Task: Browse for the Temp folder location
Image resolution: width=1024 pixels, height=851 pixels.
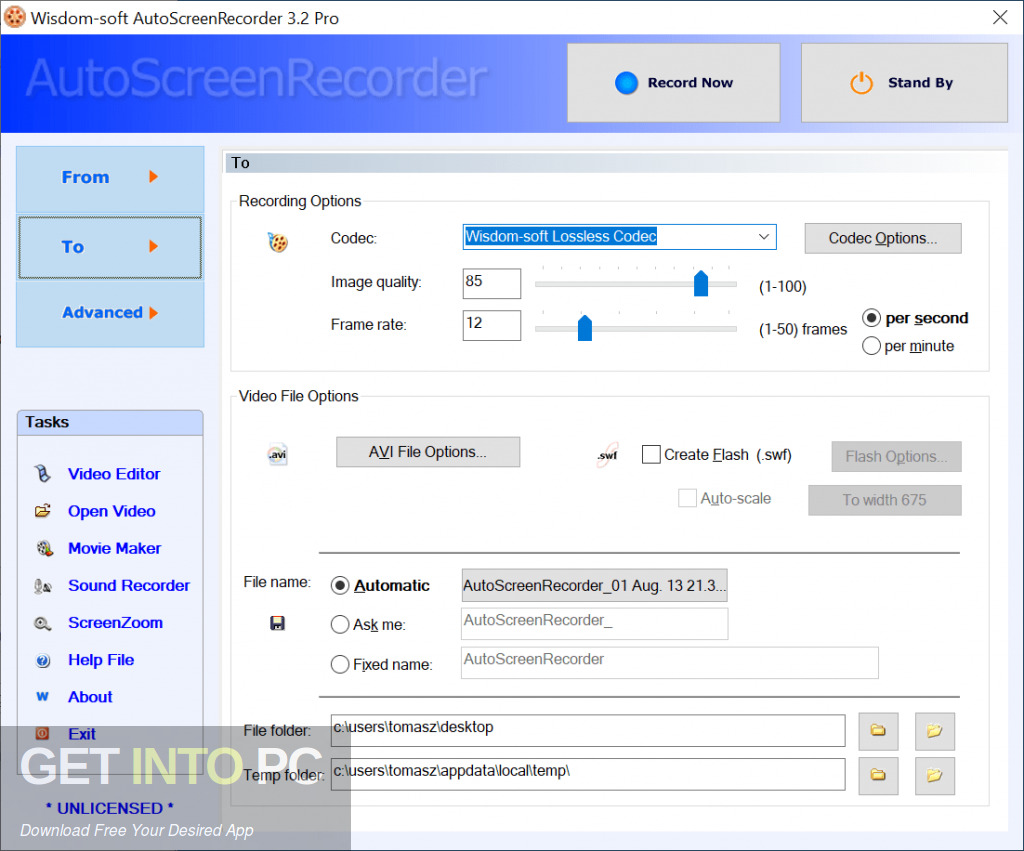Action: pos(878,775)
